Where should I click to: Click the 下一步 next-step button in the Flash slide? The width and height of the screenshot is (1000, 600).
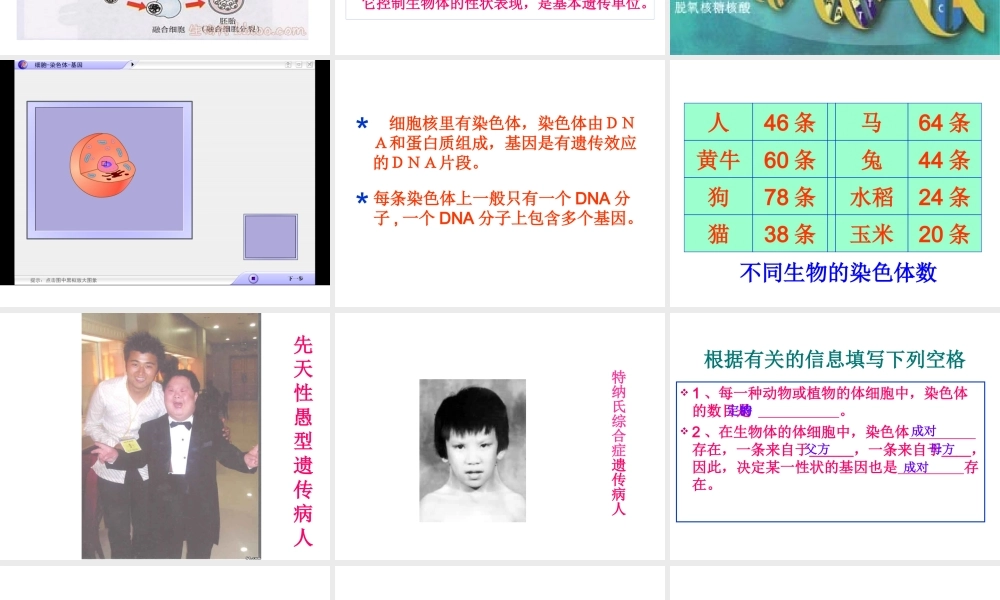(295, 279)
